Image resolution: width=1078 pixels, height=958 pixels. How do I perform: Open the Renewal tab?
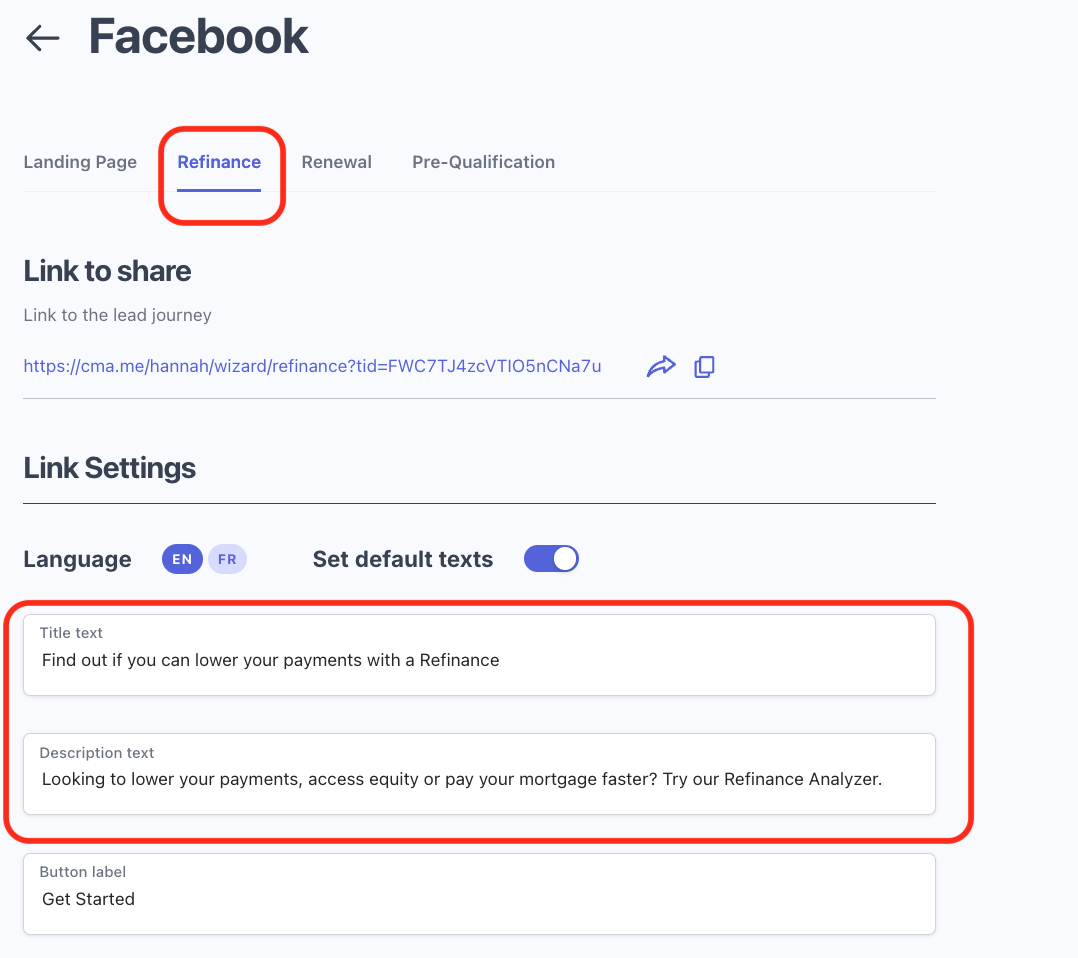coord(336,162)
